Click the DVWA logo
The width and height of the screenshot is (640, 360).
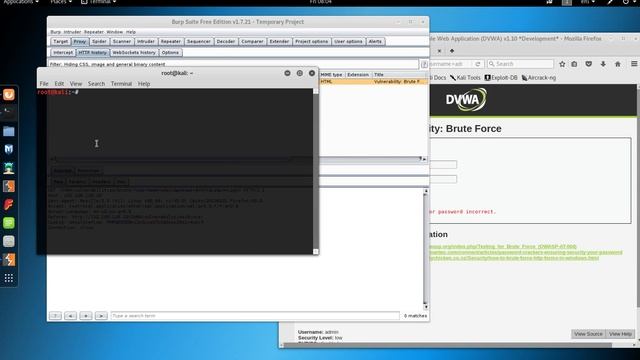[x=466, y=100]
